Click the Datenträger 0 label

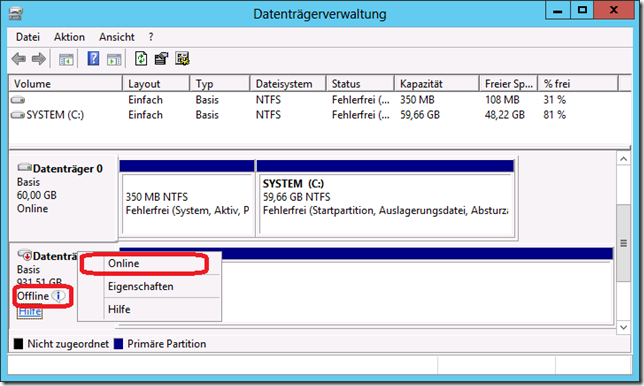pos(68,169)
